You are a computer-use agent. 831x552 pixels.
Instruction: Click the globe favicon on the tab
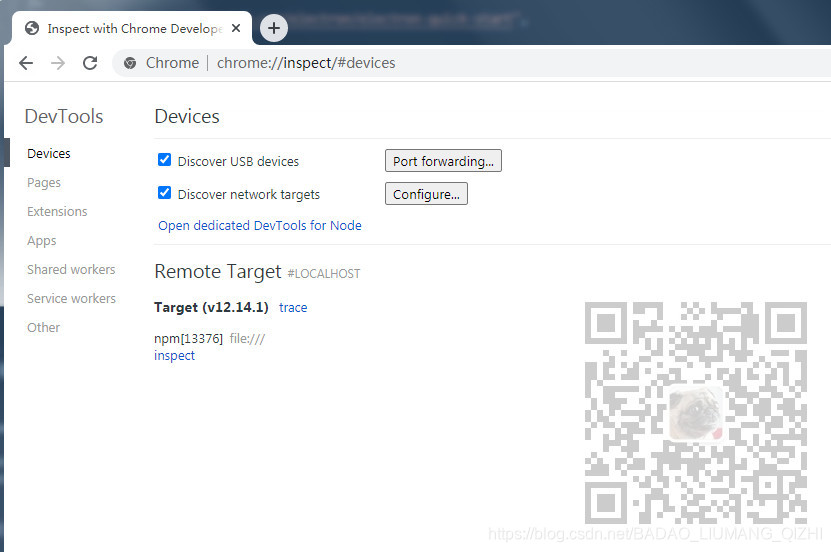pos(32,28)
